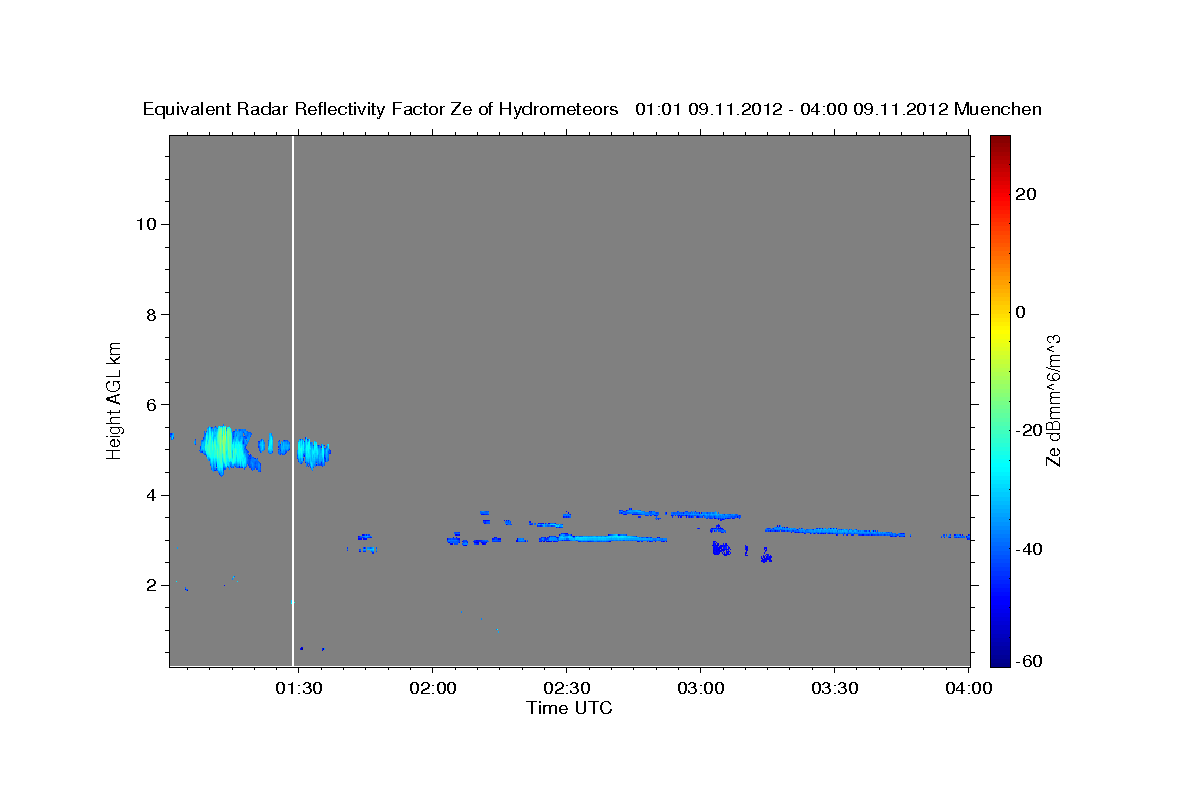Click the colorbar label 0
This screenshot has height=800, width=1200.
coord(1020,312)
